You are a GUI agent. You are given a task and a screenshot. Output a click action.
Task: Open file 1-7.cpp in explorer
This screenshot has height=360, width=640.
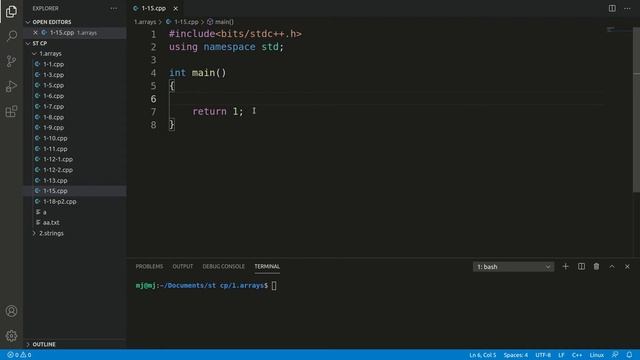click(x=53, y=107)
